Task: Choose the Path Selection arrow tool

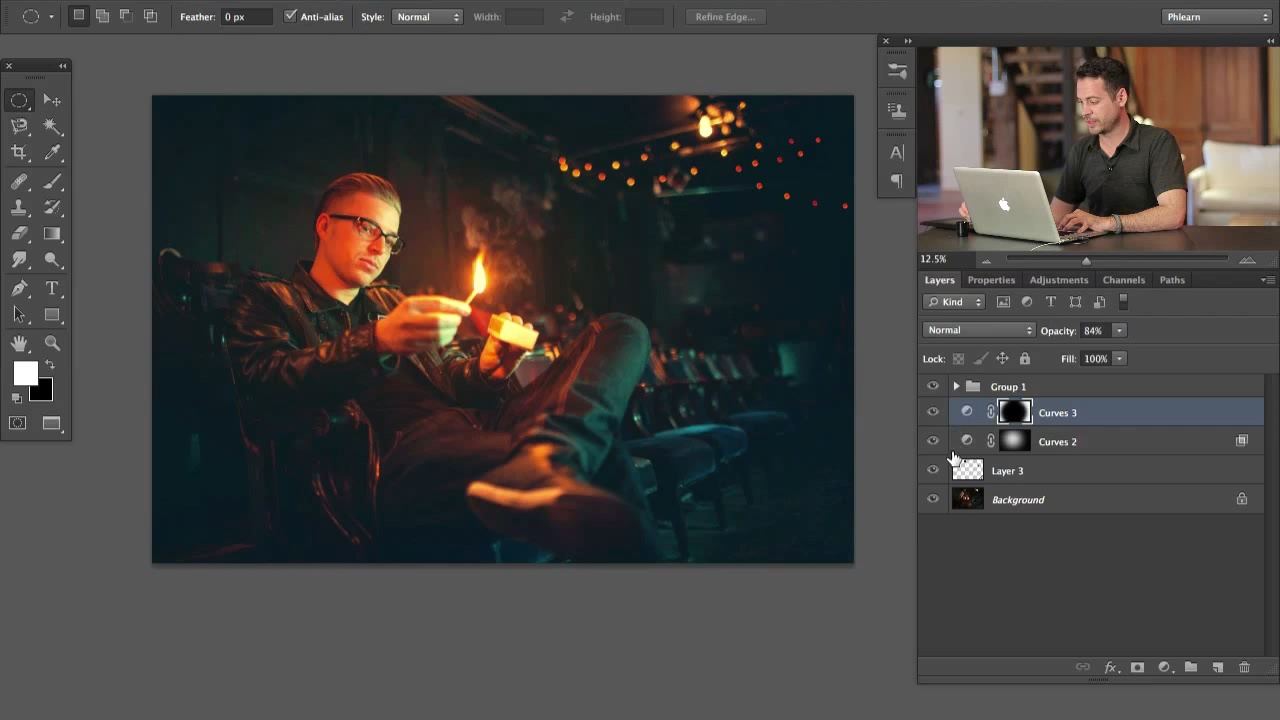Action: 19,315
